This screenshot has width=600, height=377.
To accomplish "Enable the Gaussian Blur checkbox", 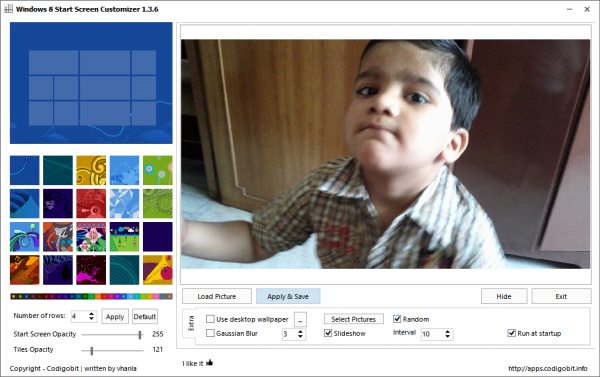I will coord(210,333).
